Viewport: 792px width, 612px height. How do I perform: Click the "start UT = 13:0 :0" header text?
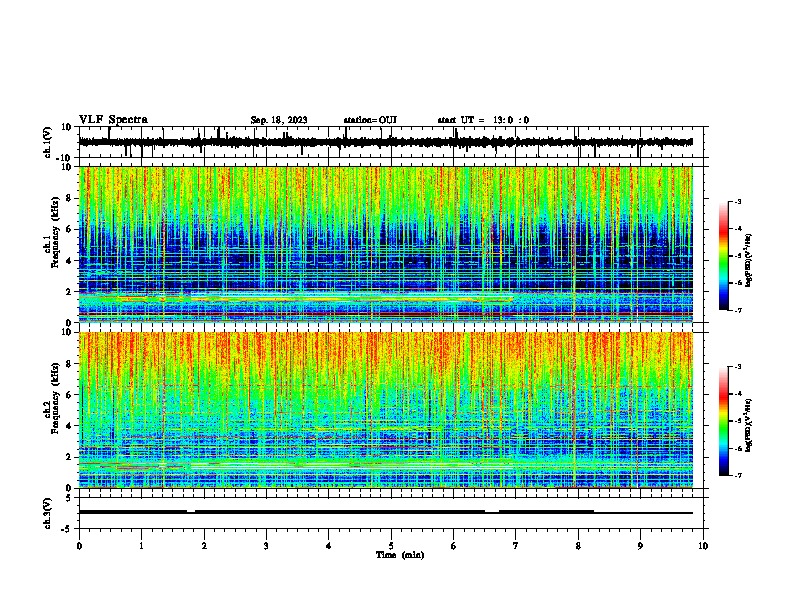point(483,120)
